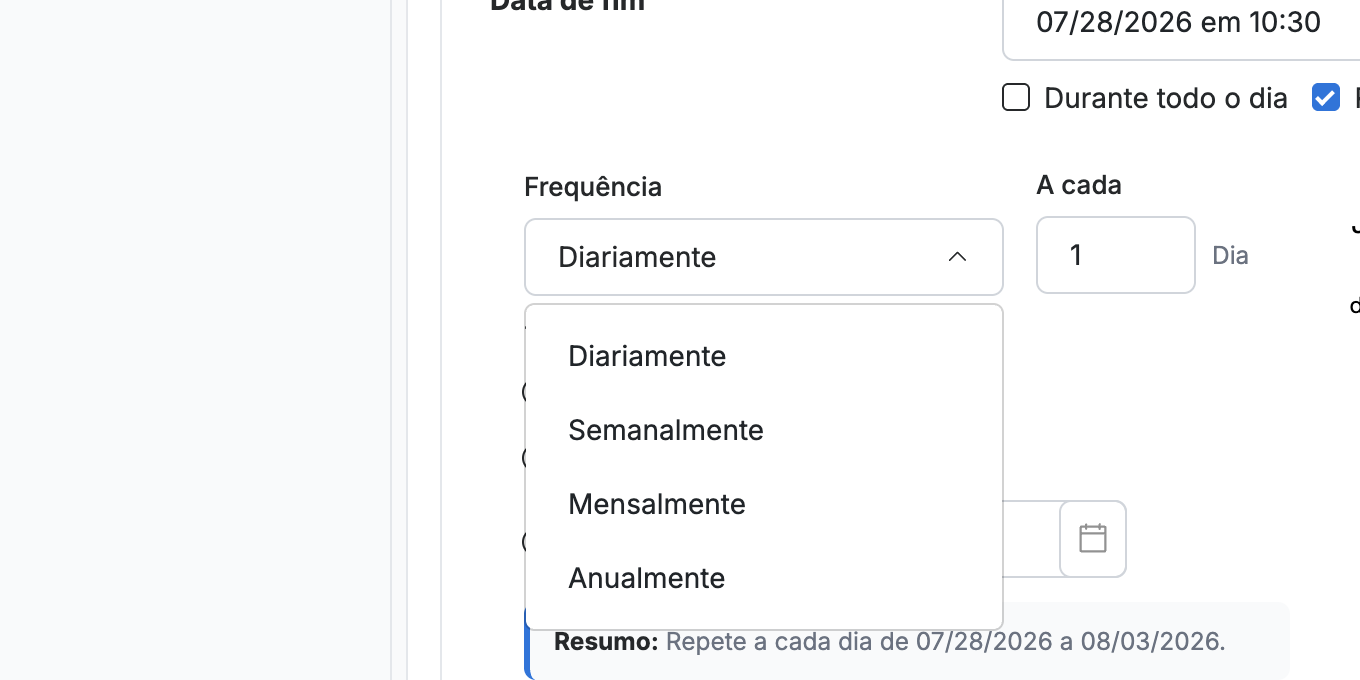Focus the A cada interval number field
The width and height of the screenshot is (1360, 680).
(1116, 255)
